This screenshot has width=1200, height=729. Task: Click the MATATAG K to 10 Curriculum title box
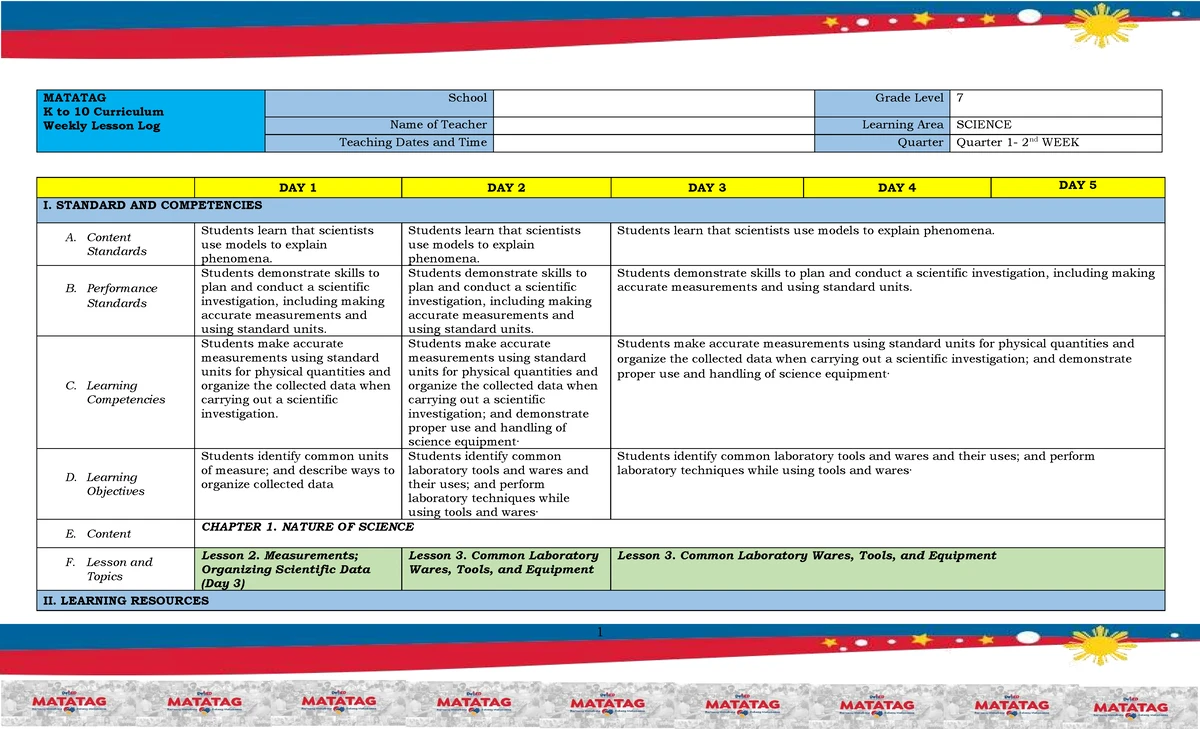click(150, 120)
